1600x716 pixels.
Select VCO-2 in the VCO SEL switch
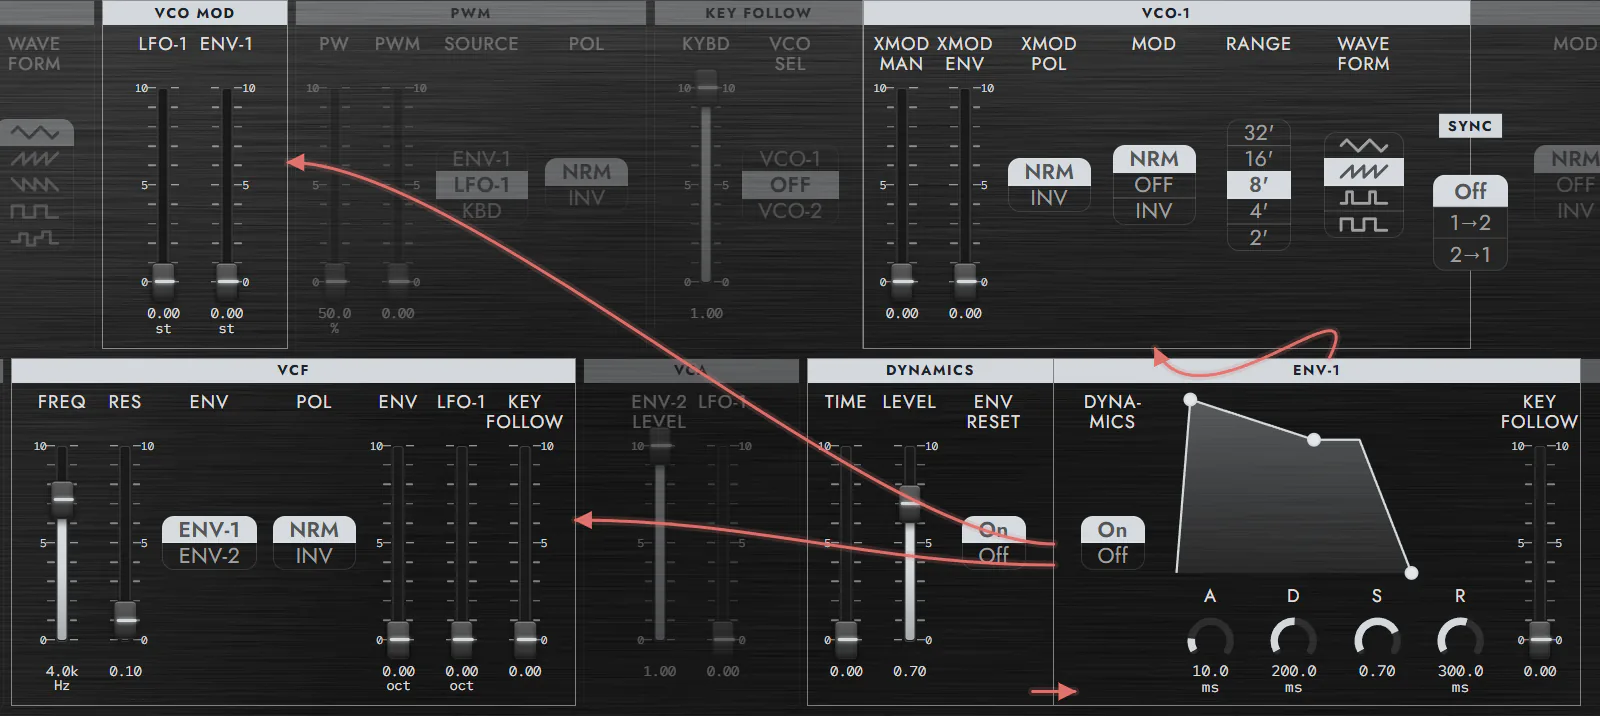point(790,211)
